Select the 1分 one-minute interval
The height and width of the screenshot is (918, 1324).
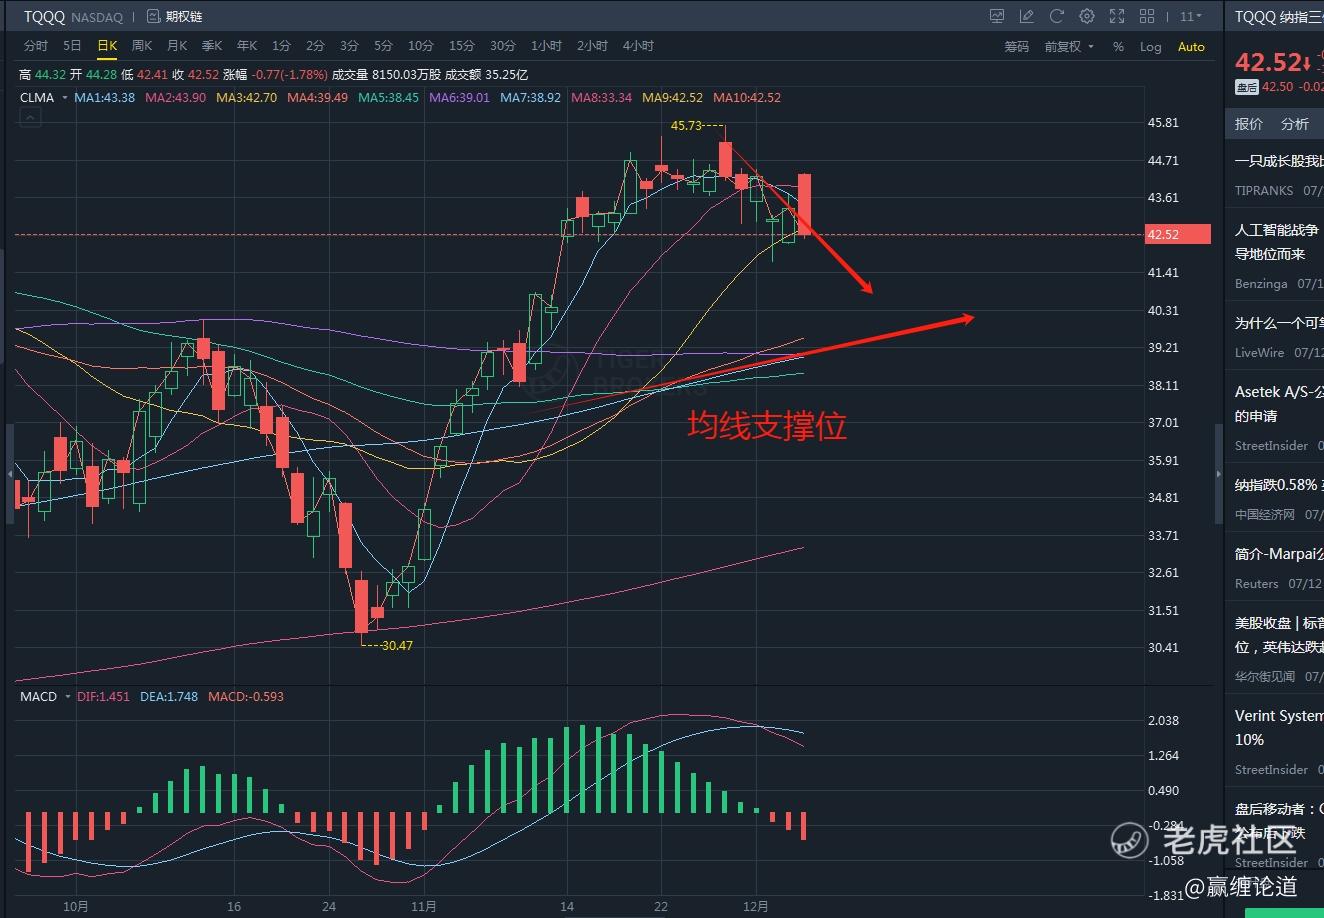[x=281, y=46]
